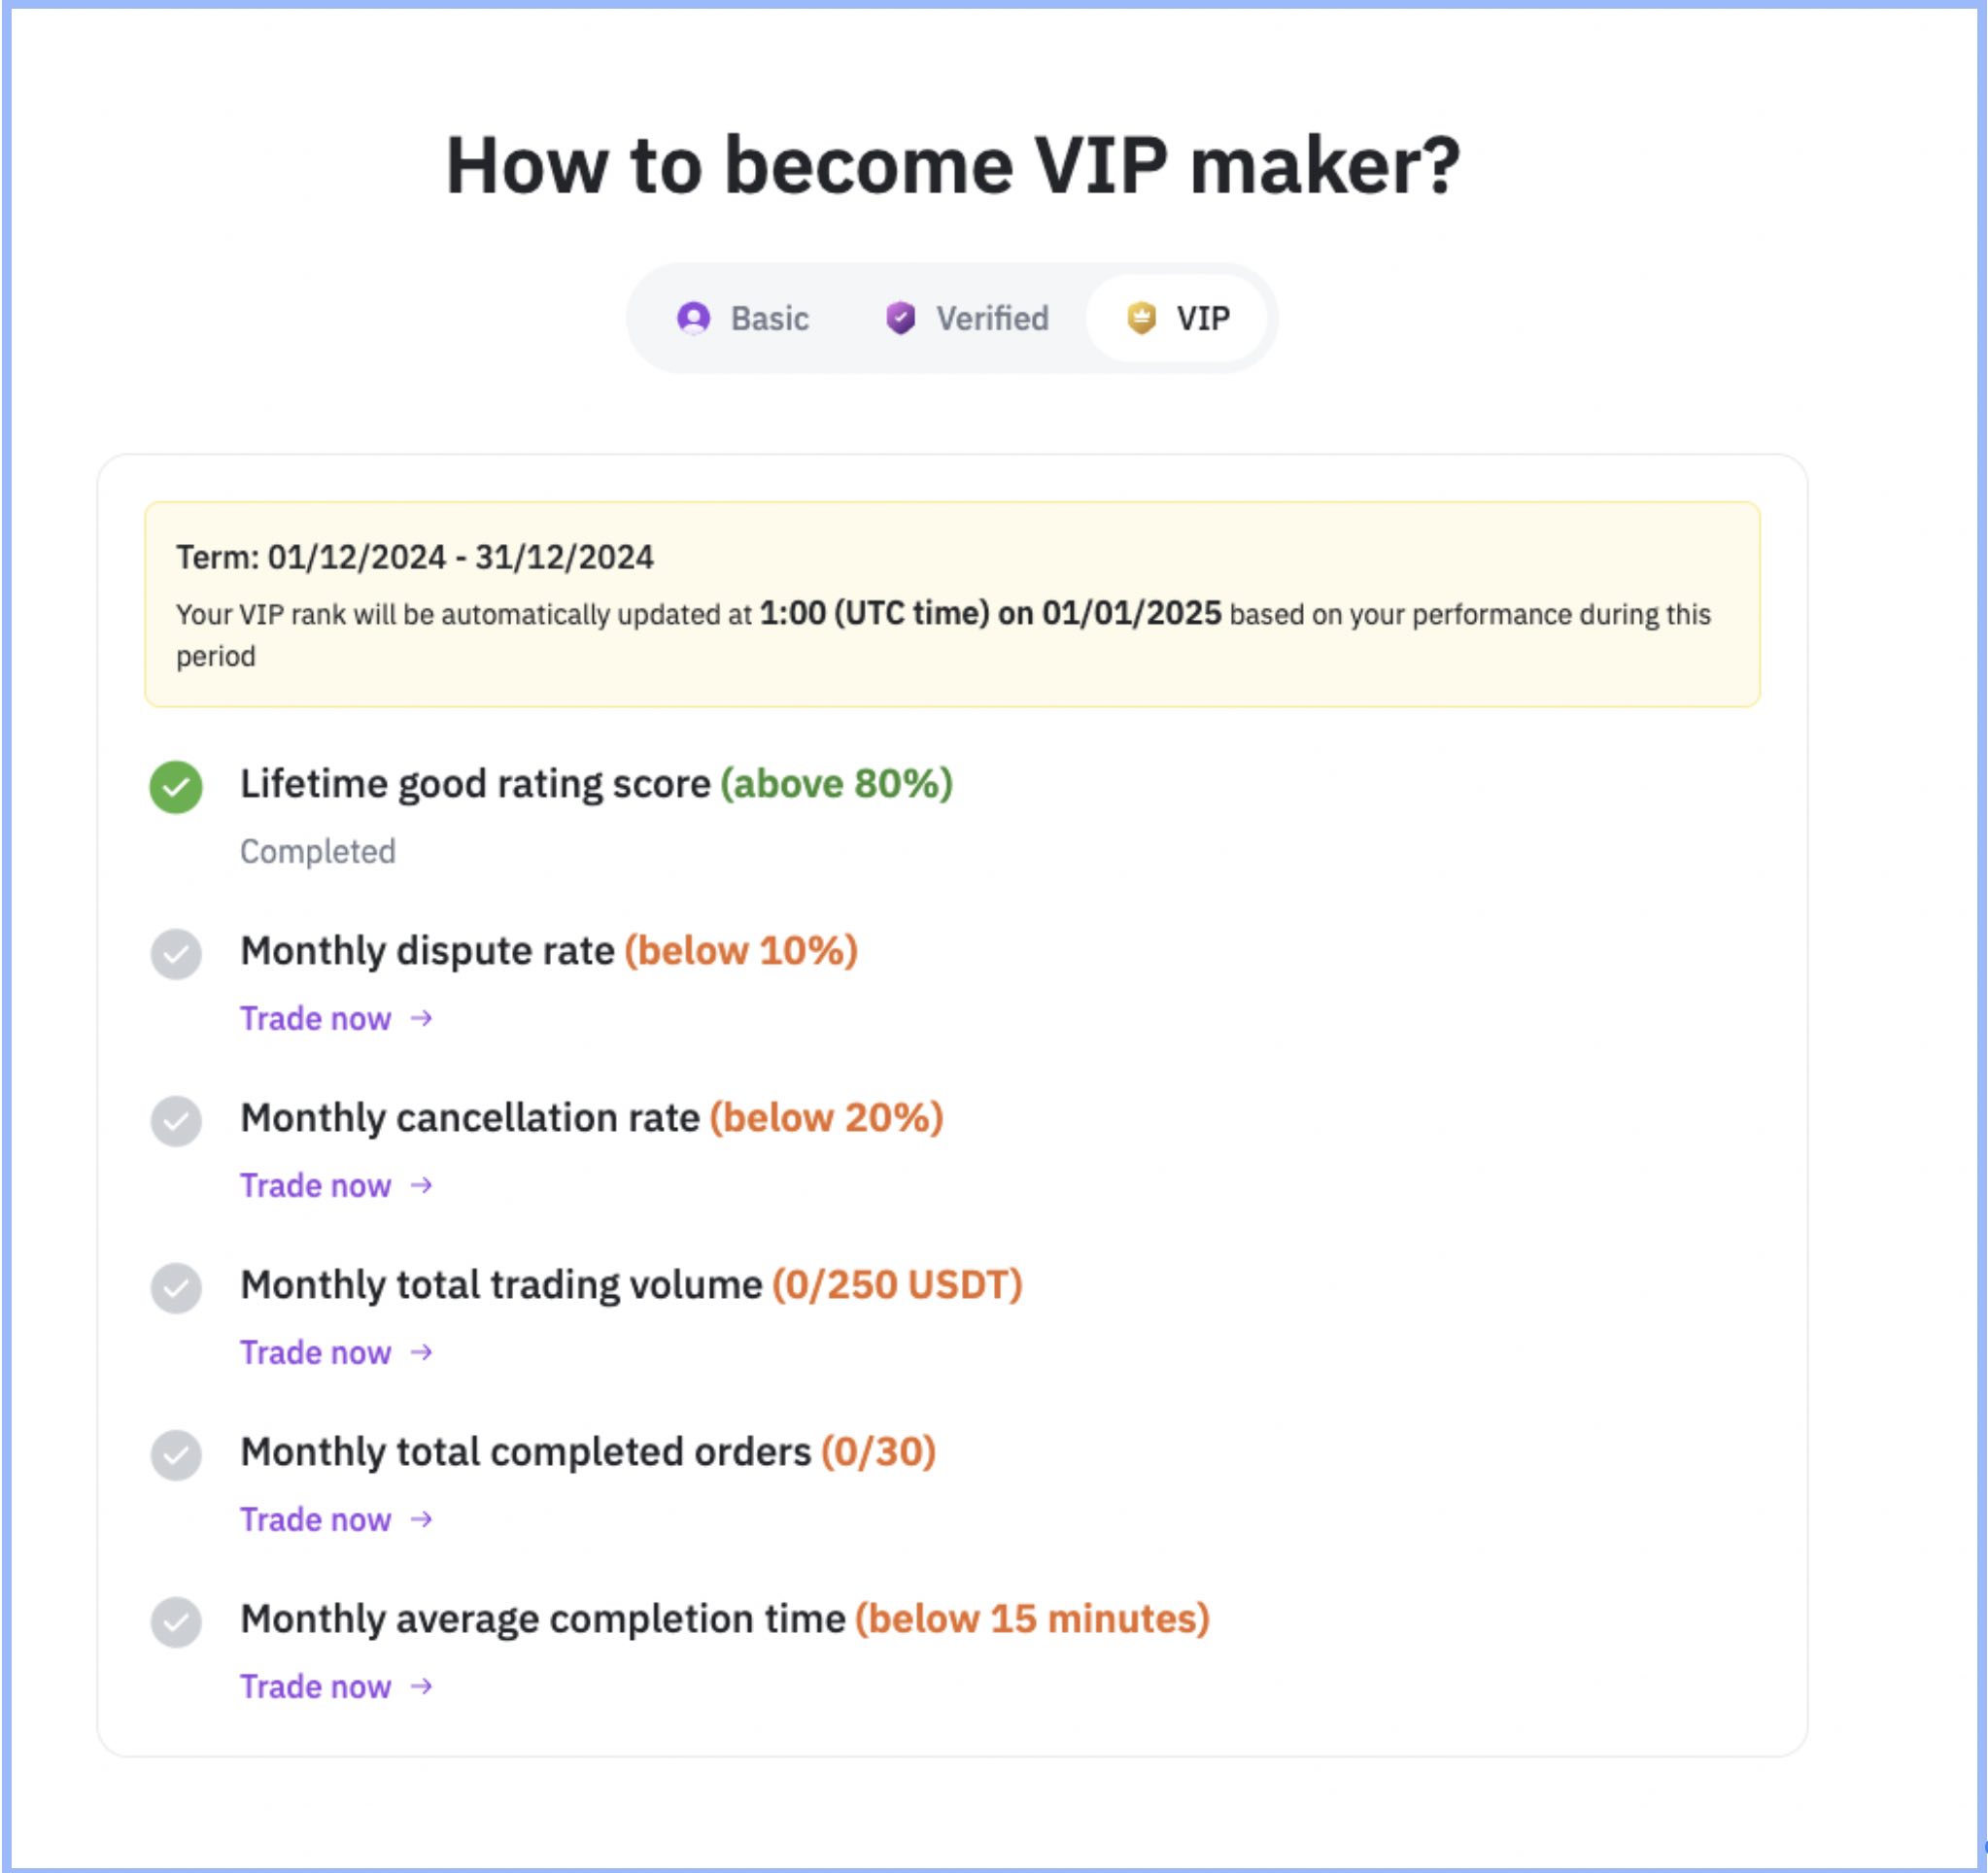Toggle status circle for Monthly total completed orders
The height and width of the screenshot is (1873, 1988).
[x=176, y=1453]
